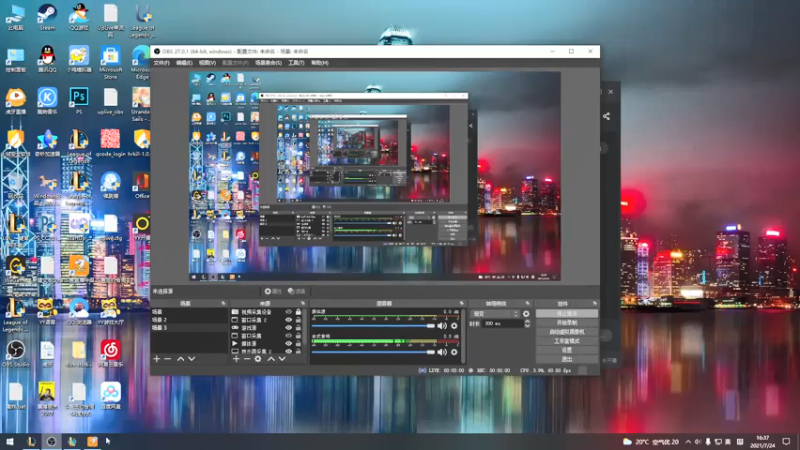Click the 开始录制 button
This screenshot has height=450, width=800.
click(566, 323)
